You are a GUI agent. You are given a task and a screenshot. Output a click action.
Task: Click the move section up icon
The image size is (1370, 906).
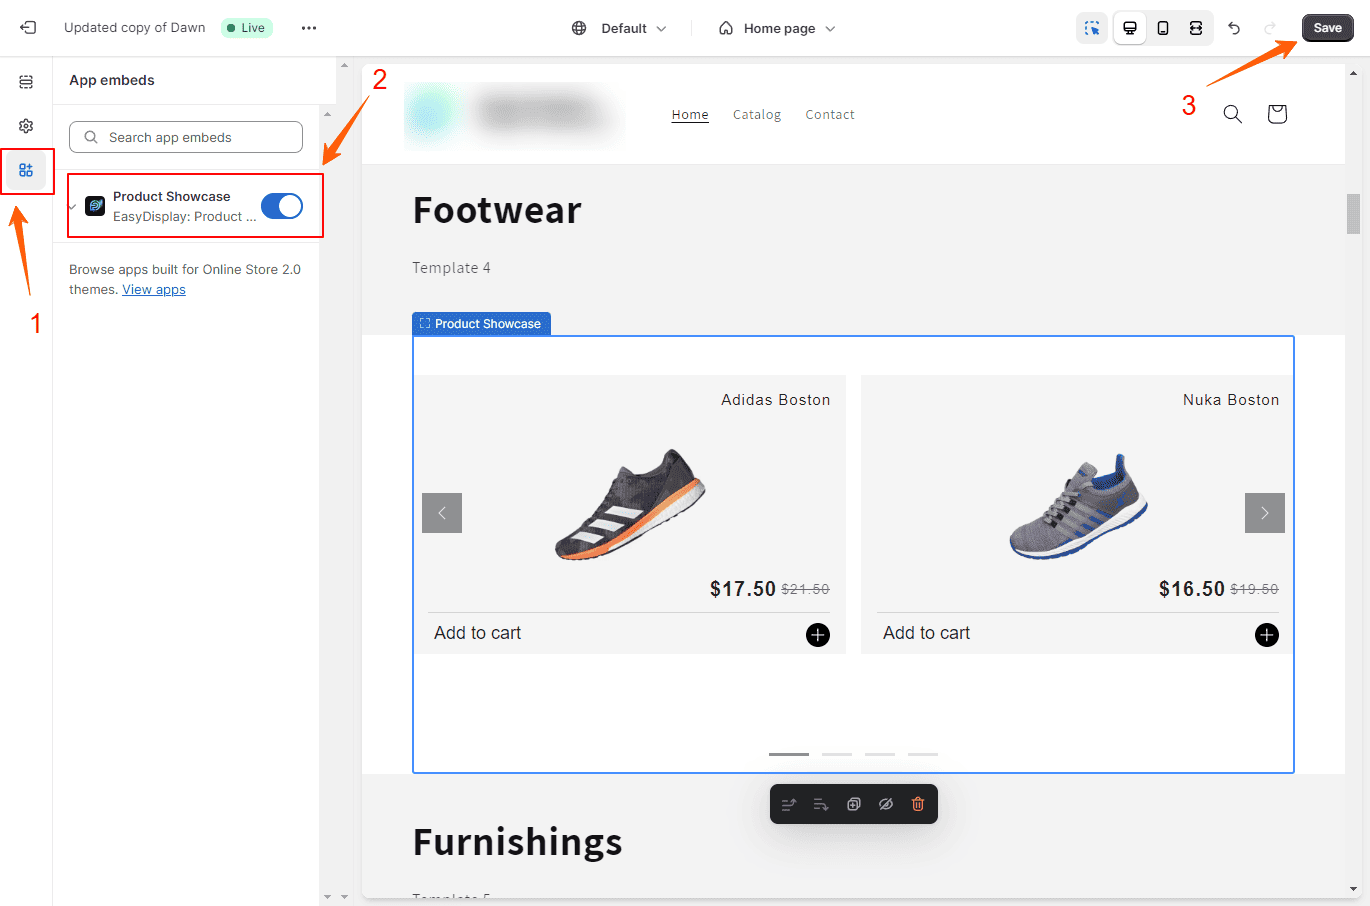(789, 804)
